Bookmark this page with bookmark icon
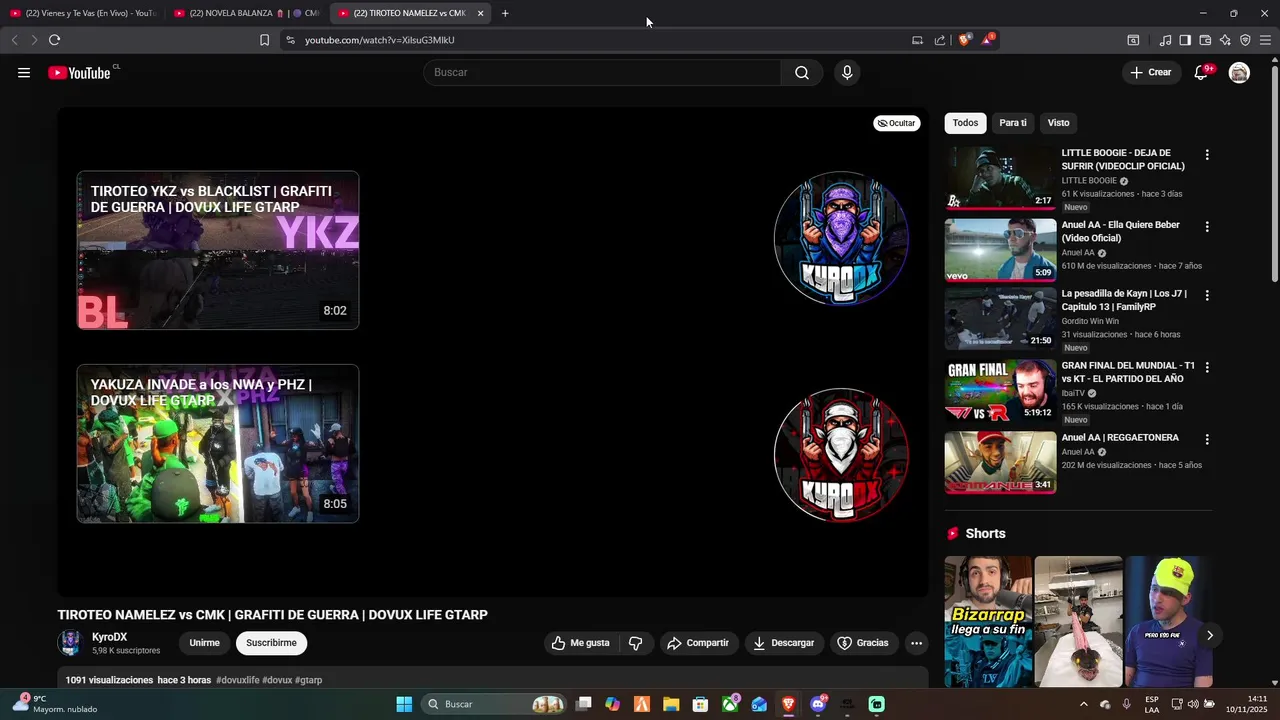The width and height of the screenshot is (1280, 720). coord(264,40)
